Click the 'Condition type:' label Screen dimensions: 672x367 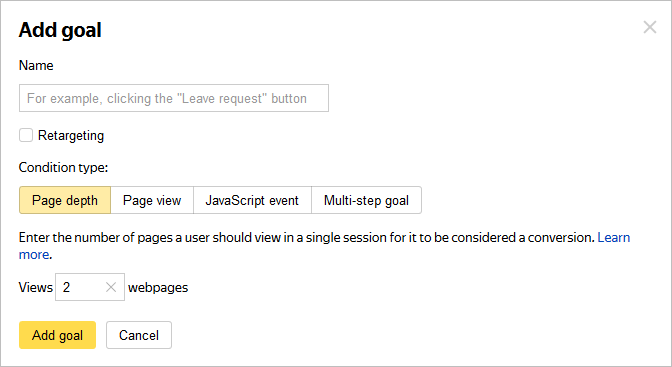point(63,167)
